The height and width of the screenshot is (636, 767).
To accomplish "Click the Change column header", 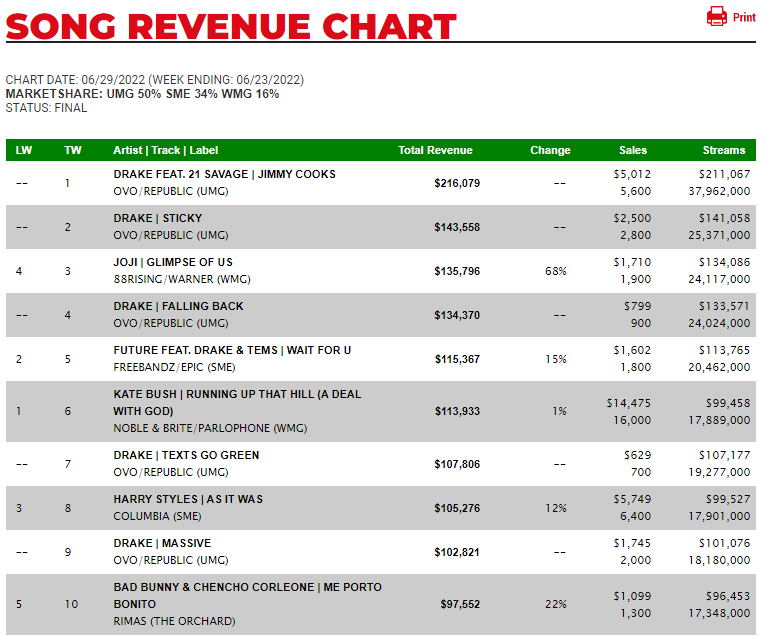I will [x=550, y=150].
